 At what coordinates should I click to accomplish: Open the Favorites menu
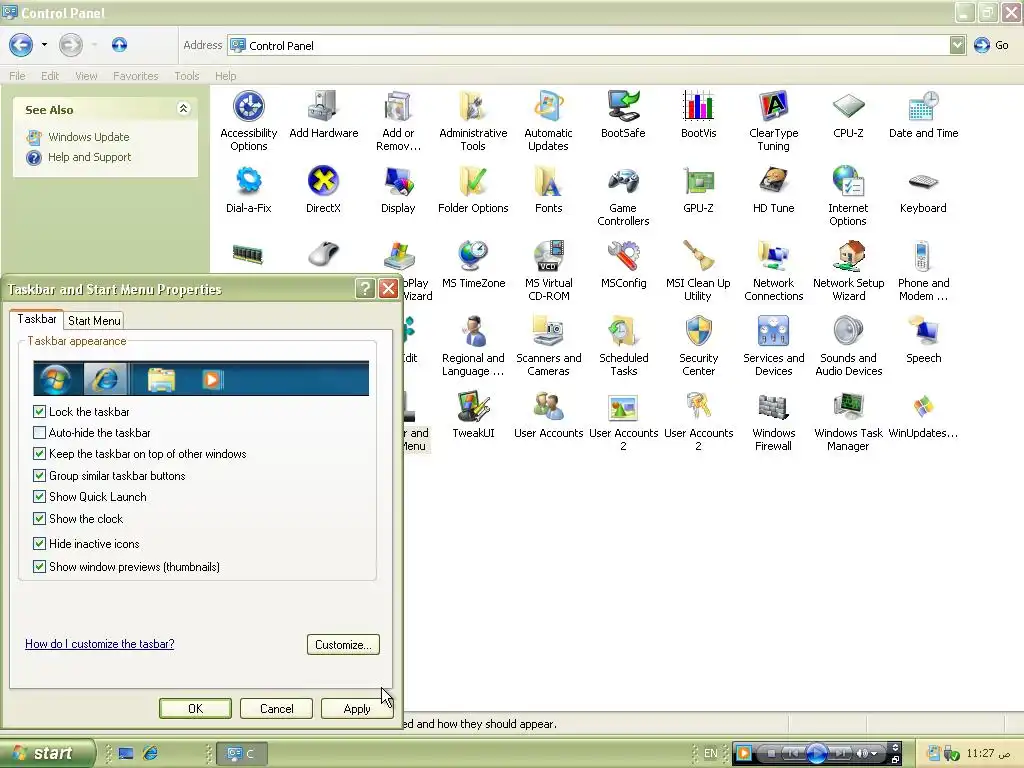pos(135,76)
